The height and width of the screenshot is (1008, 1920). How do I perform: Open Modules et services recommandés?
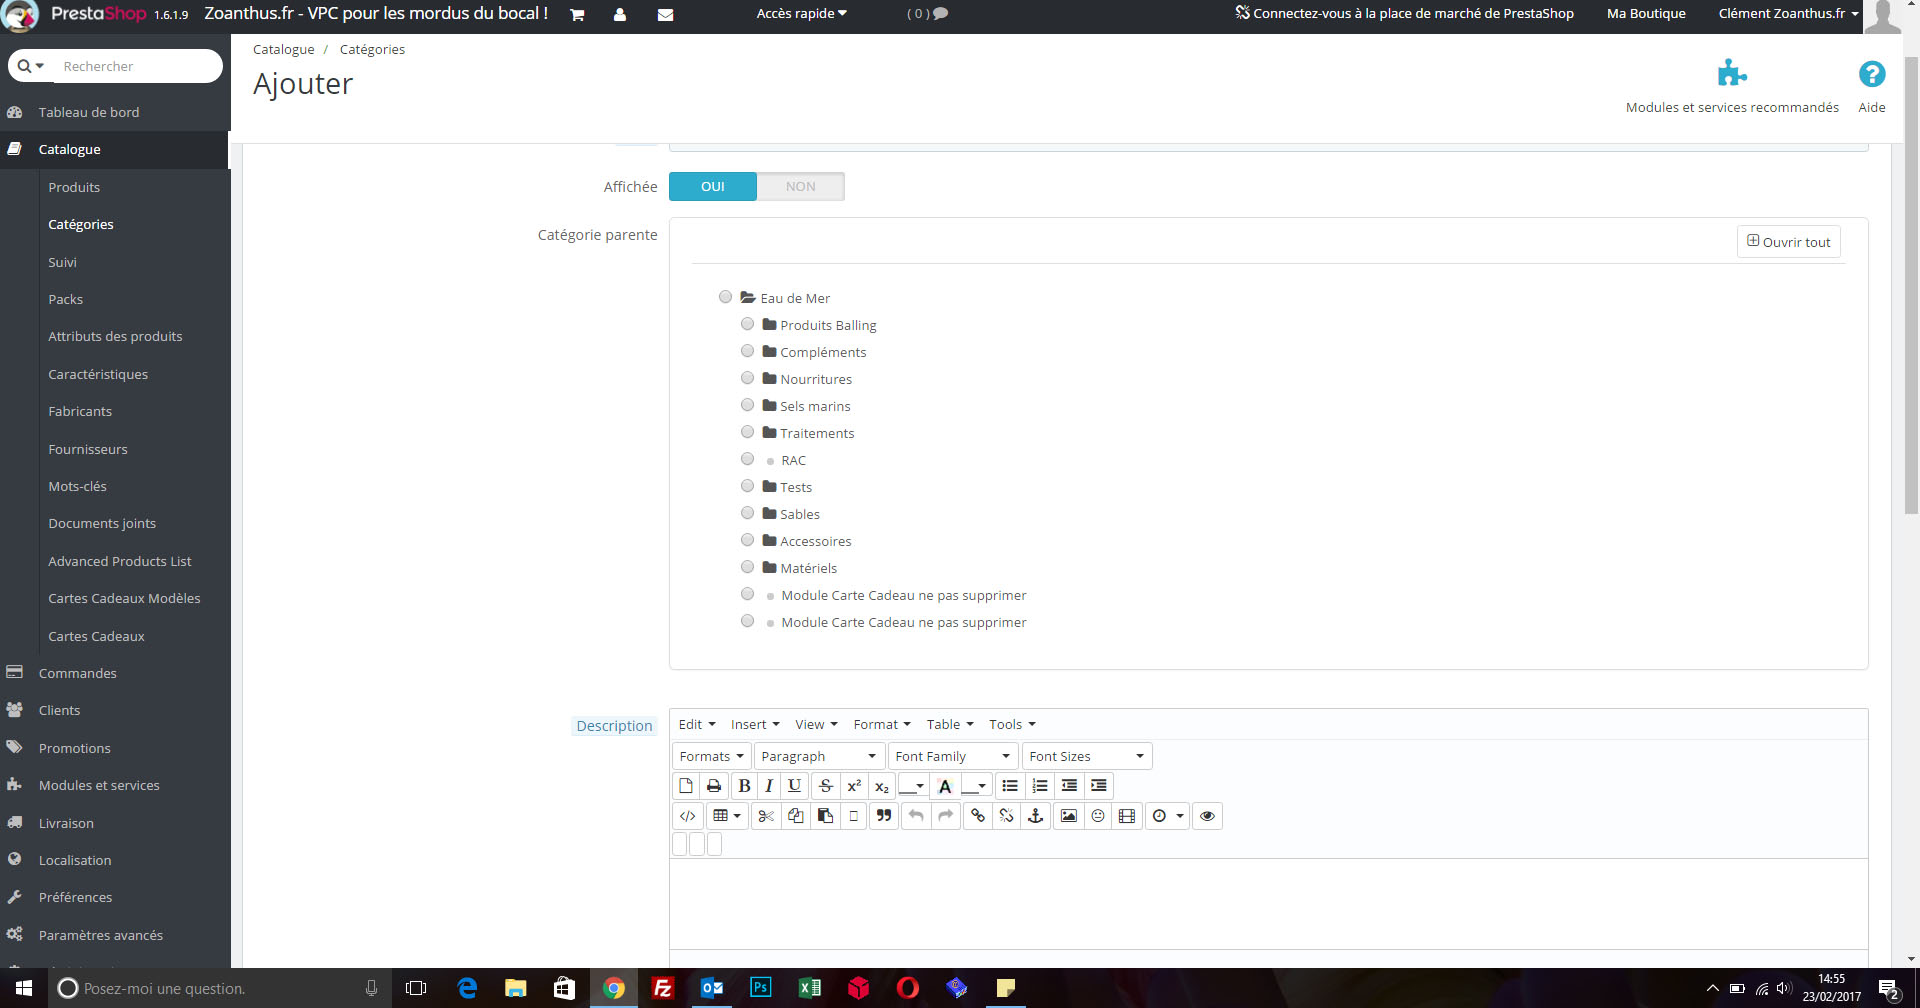[1732, 86]
